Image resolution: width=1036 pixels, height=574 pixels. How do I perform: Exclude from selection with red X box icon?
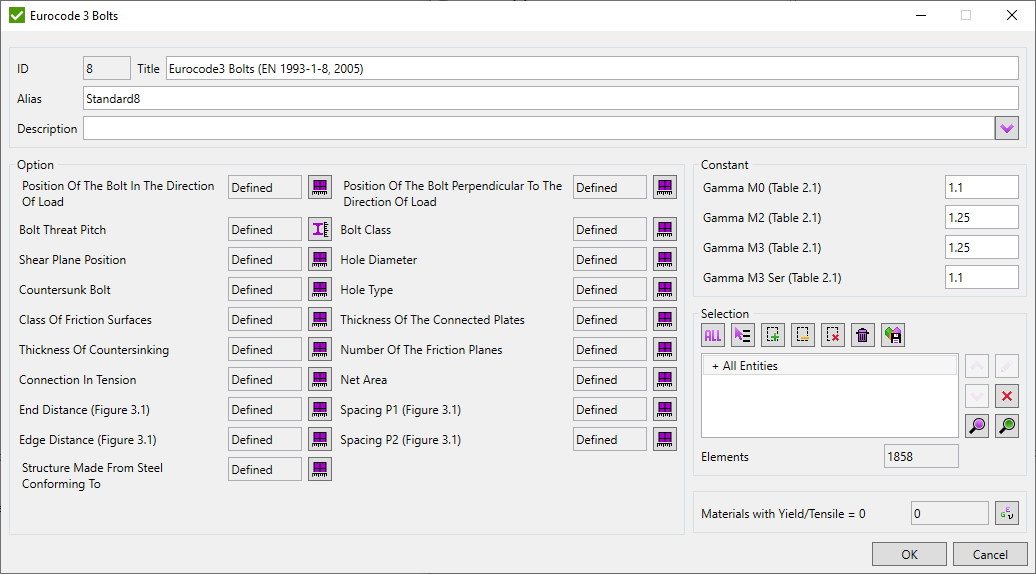[x=832, y=336]
